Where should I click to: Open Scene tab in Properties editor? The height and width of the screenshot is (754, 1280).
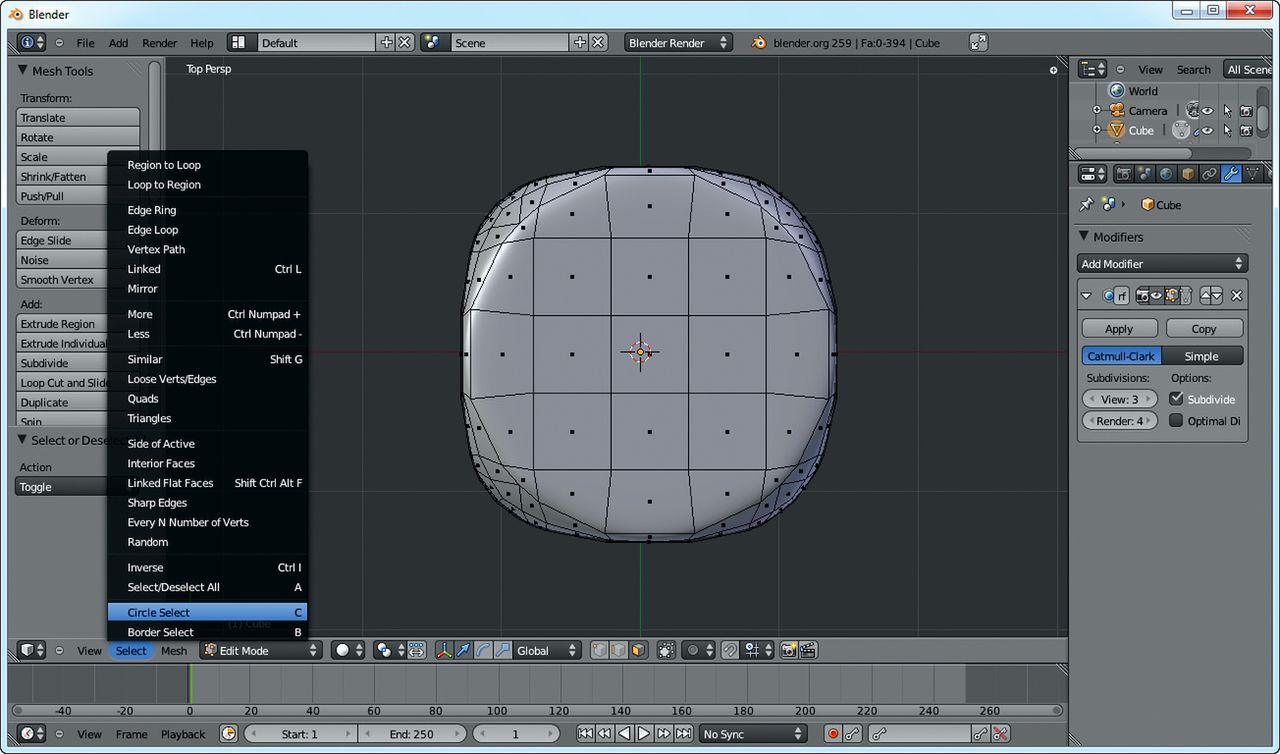[1146, 174]
